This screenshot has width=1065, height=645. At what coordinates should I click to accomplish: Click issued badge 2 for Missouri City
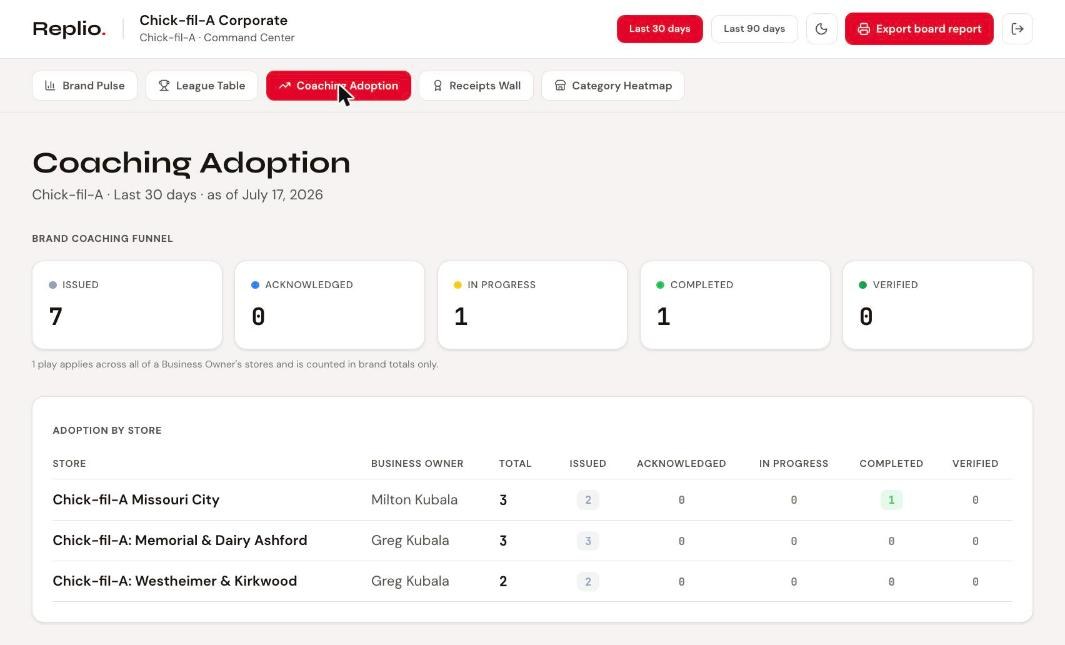588,500
